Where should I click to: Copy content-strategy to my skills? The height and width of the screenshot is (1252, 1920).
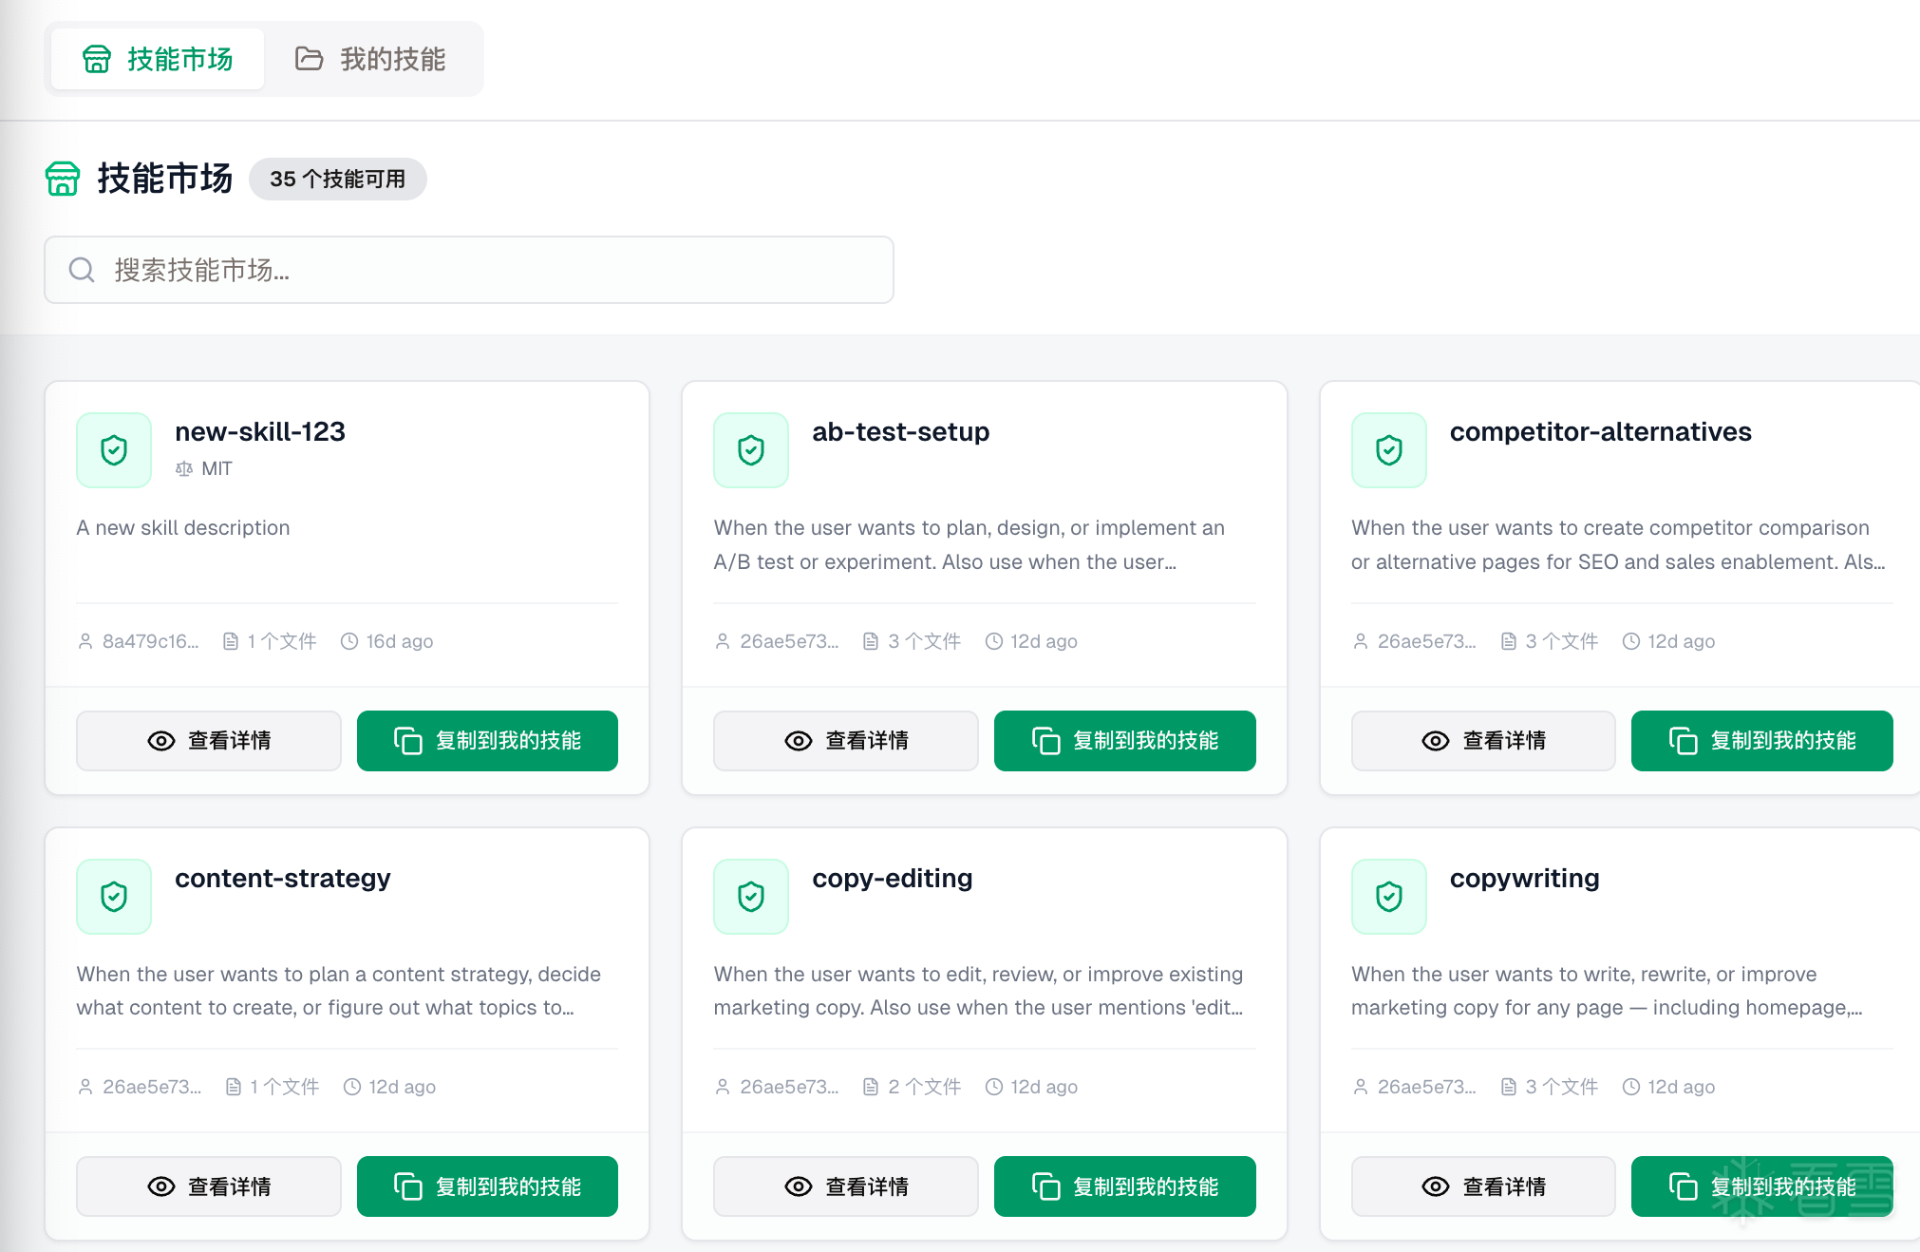[x=487, y=1187]
